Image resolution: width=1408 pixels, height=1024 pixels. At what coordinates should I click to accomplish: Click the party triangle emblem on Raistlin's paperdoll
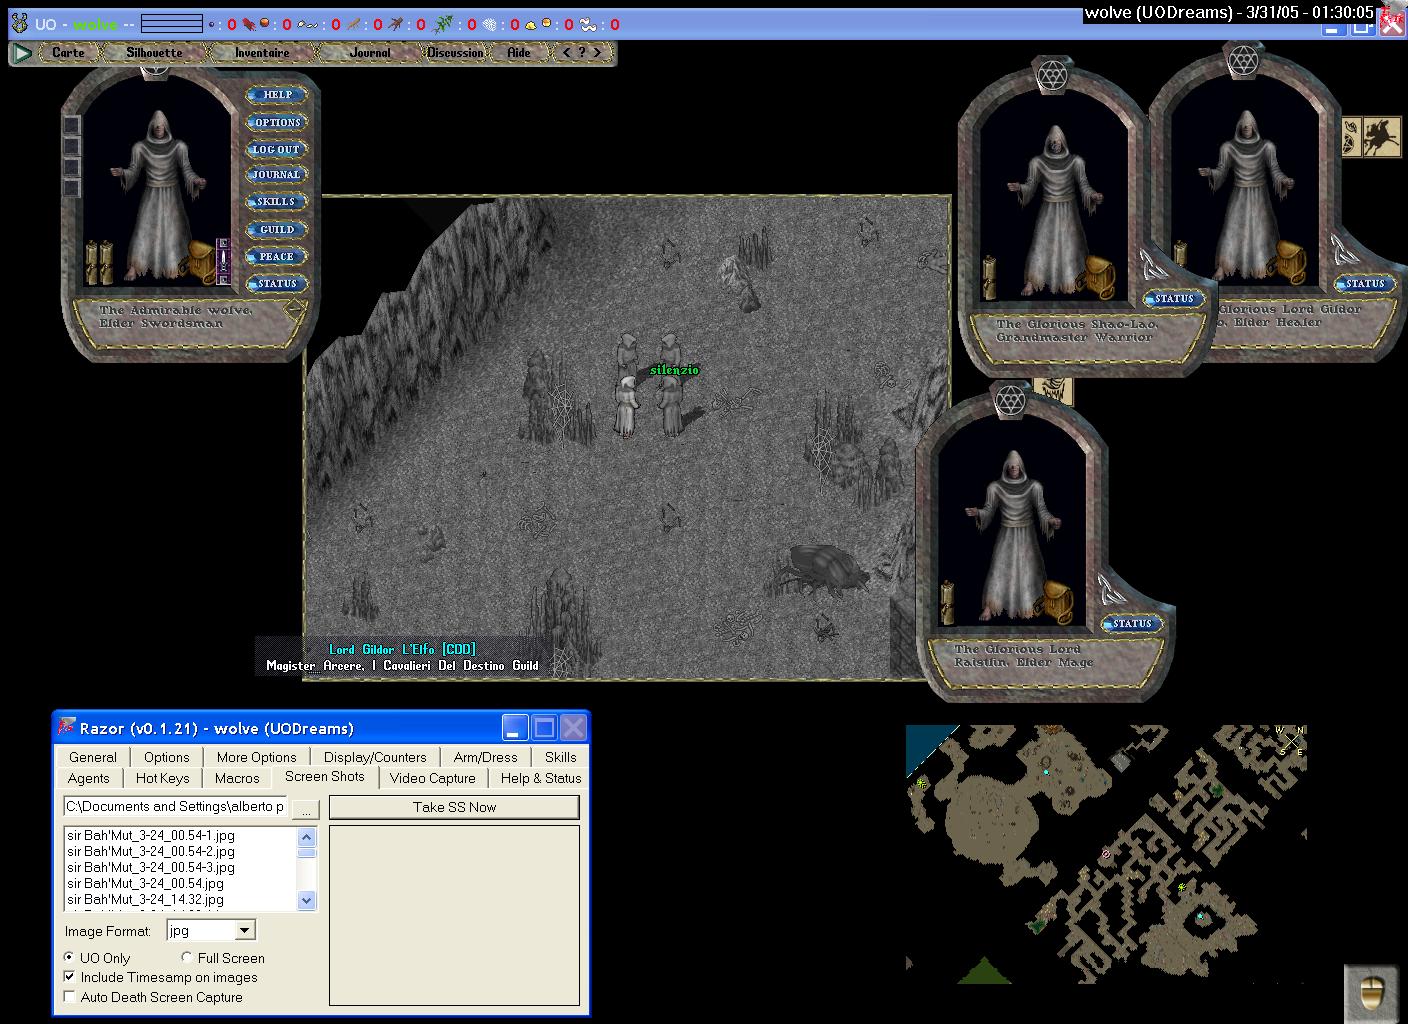(x=1113, y=590)
